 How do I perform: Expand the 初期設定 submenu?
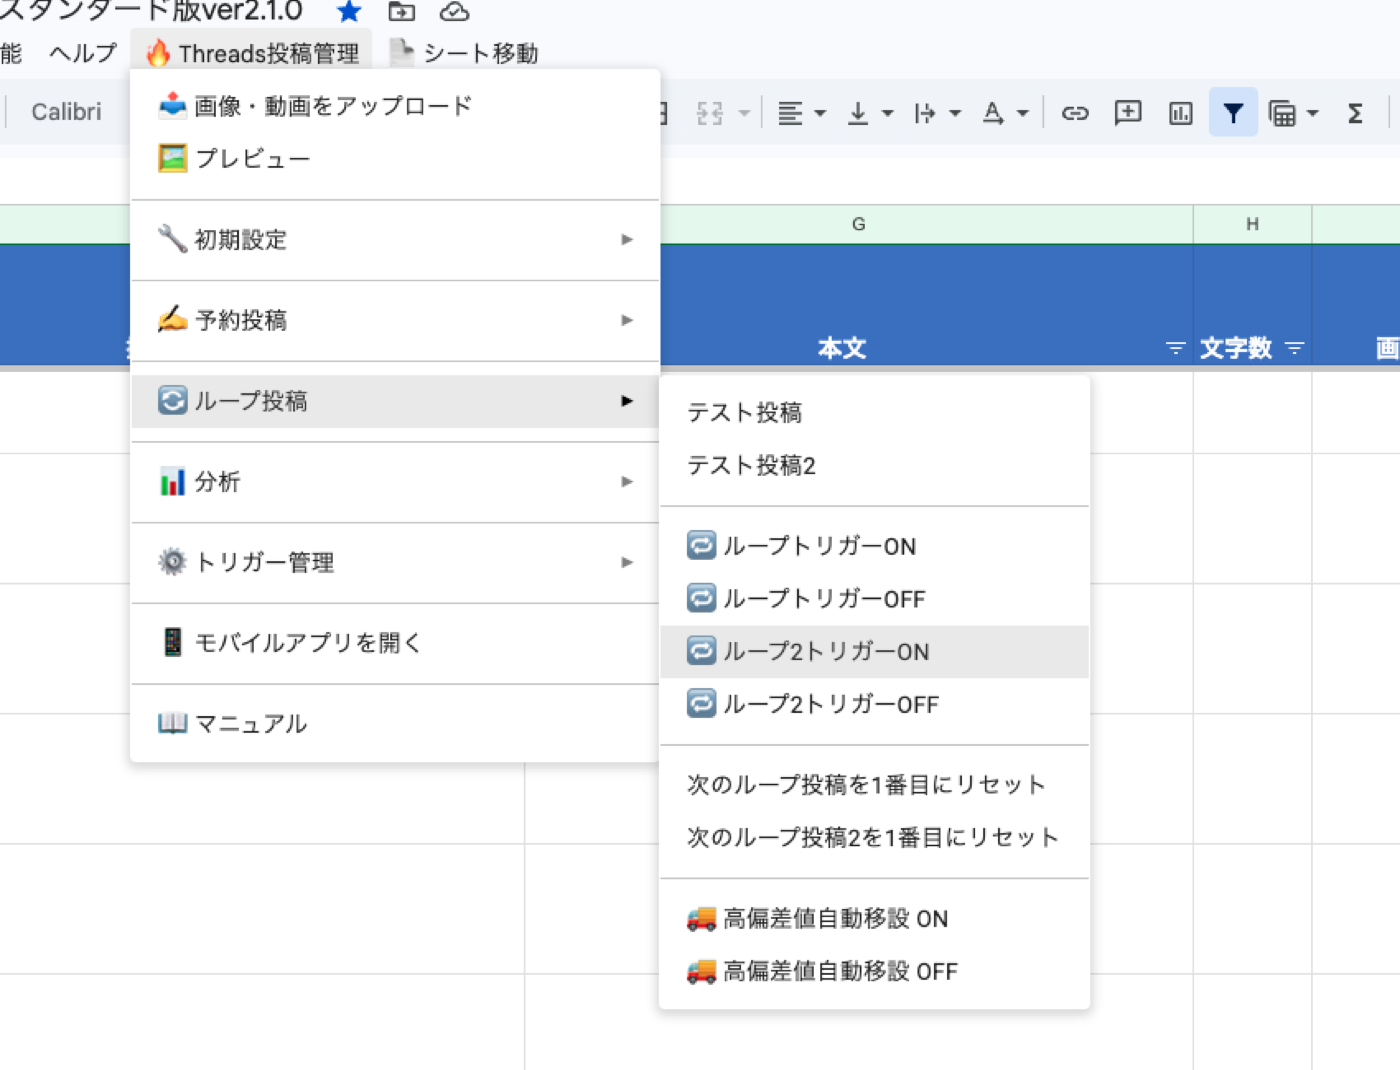395,240
